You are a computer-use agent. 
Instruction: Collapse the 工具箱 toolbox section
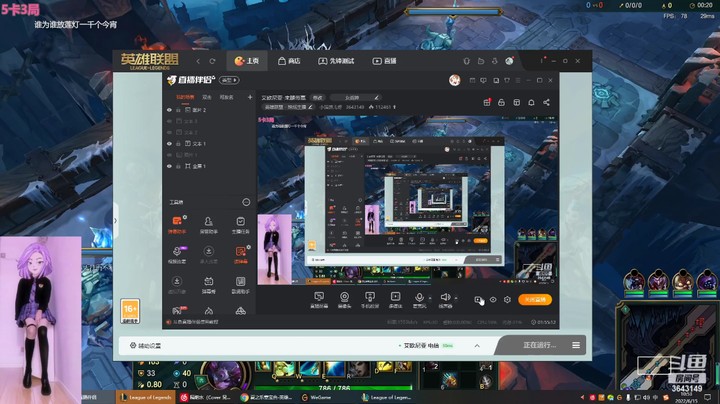pos(246,202)
